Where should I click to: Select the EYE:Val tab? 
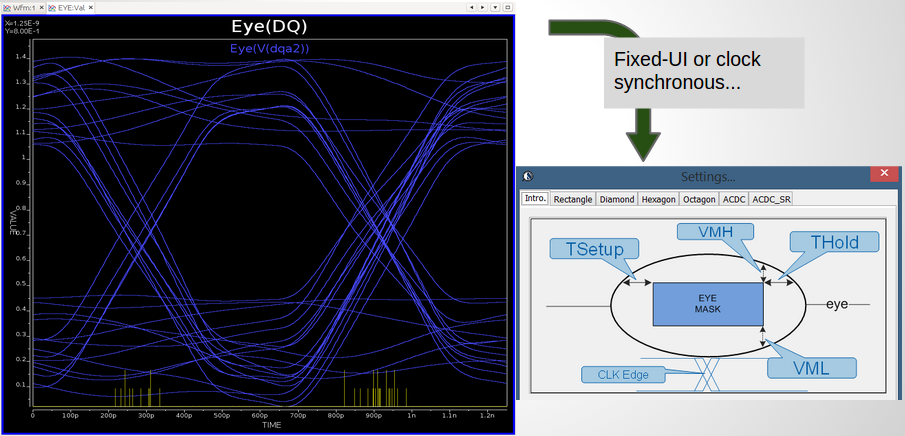tap(68, 7)
